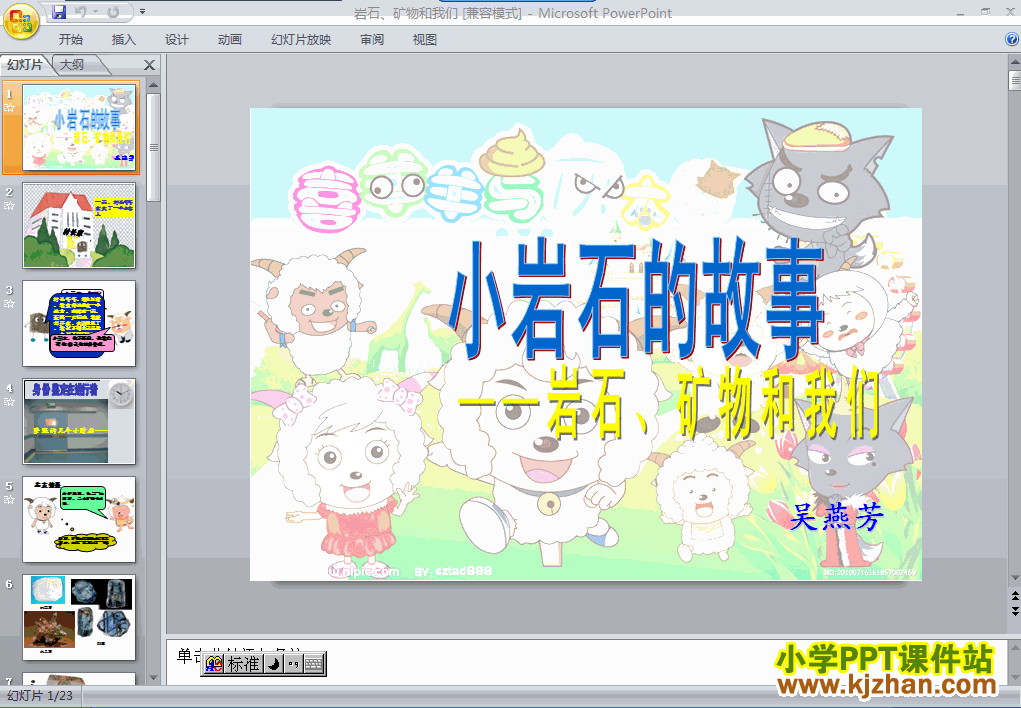This screenshot has width=1021, height=708.
Task: Minimize the PowerPoint window
Action: [961, 12]
